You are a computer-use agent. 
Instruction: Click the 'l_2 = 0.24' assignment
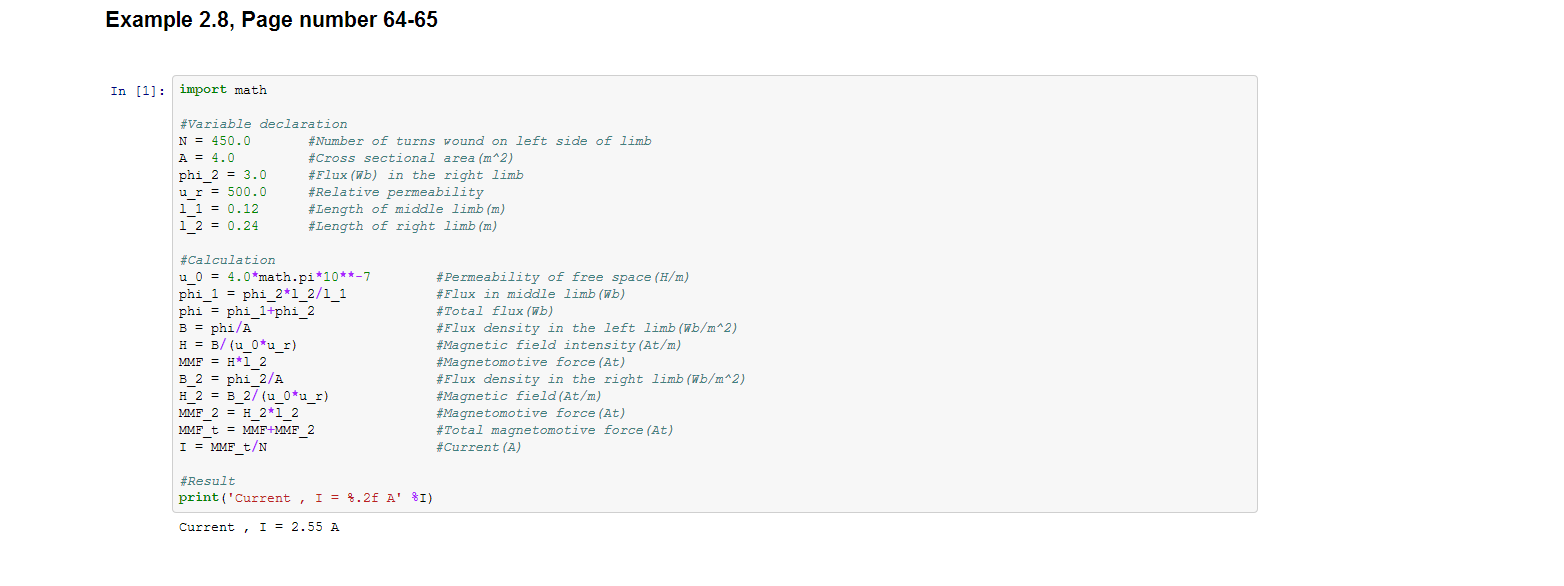coord(219,226)
